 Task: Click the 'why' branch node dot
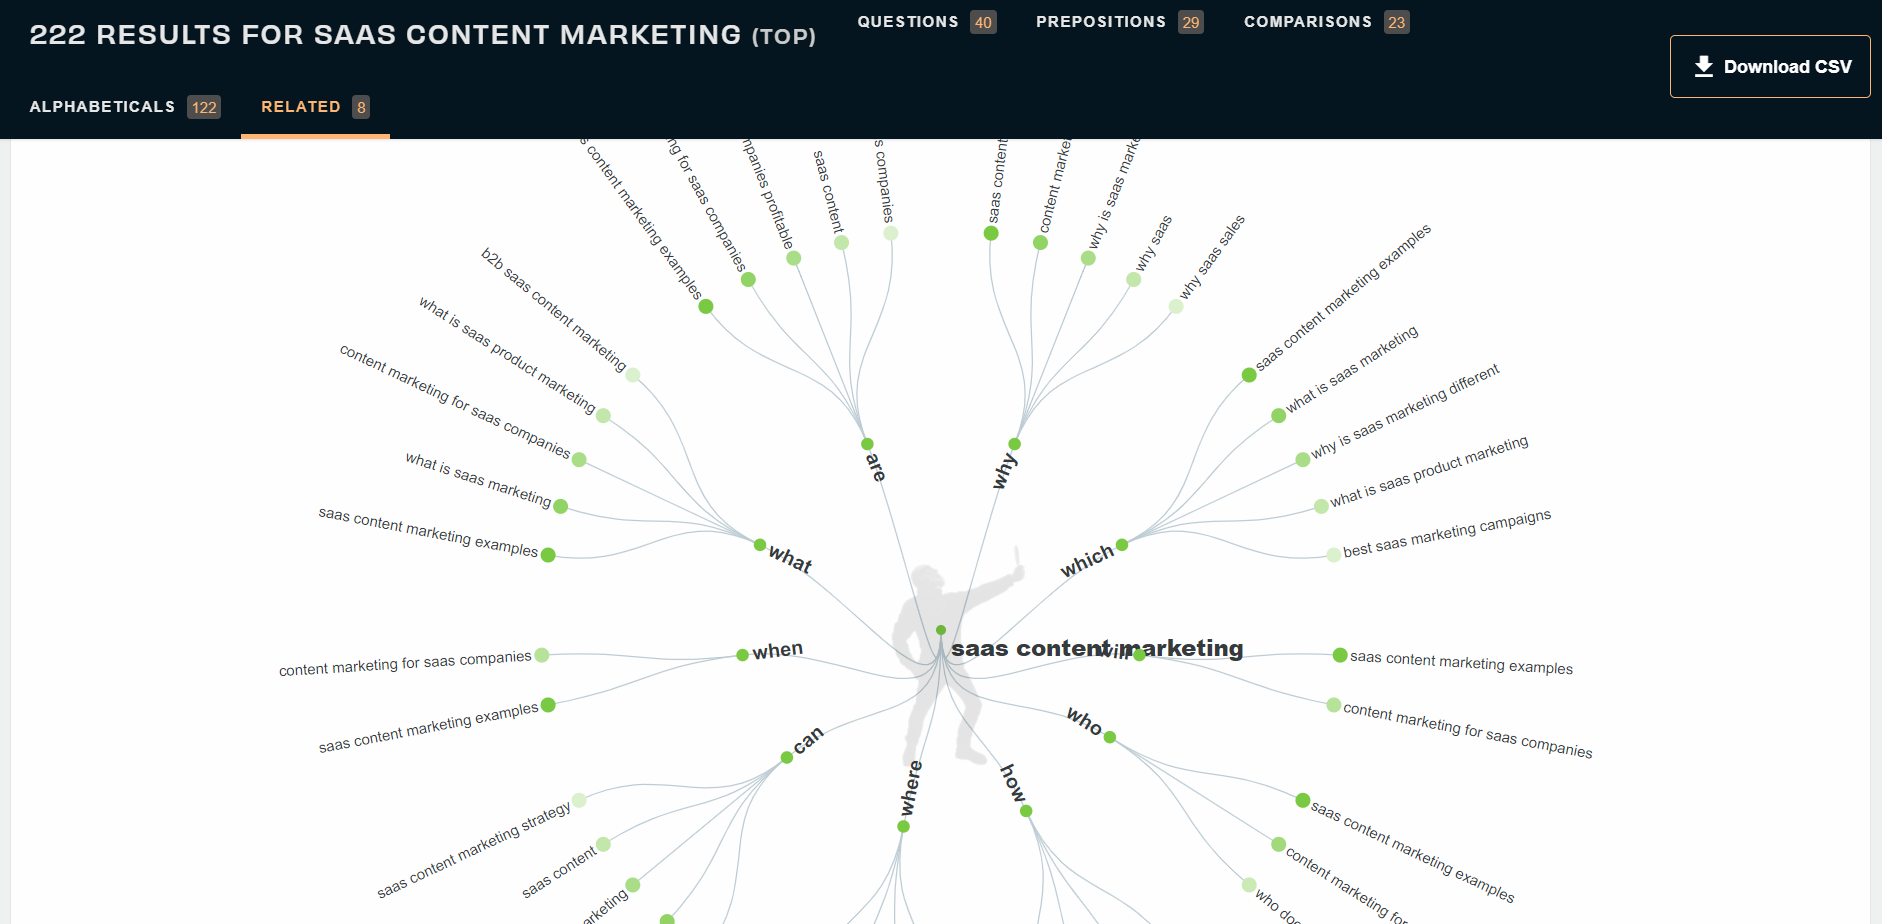coord(1015,444)
